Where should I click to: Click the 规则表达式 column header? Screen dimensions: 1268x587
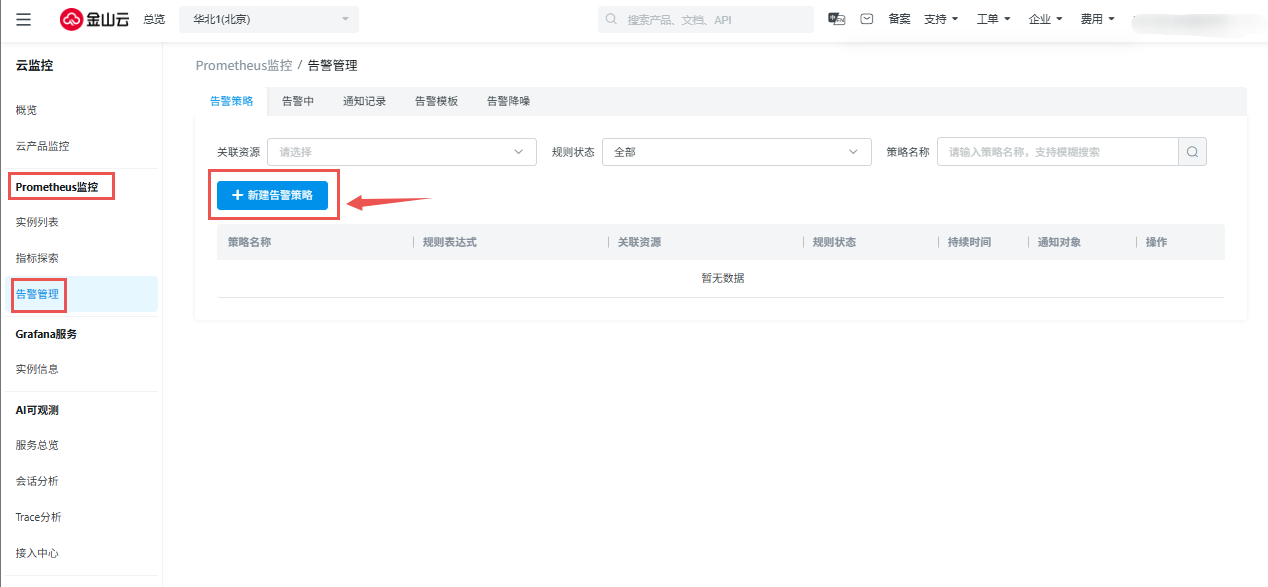(450, 242)
